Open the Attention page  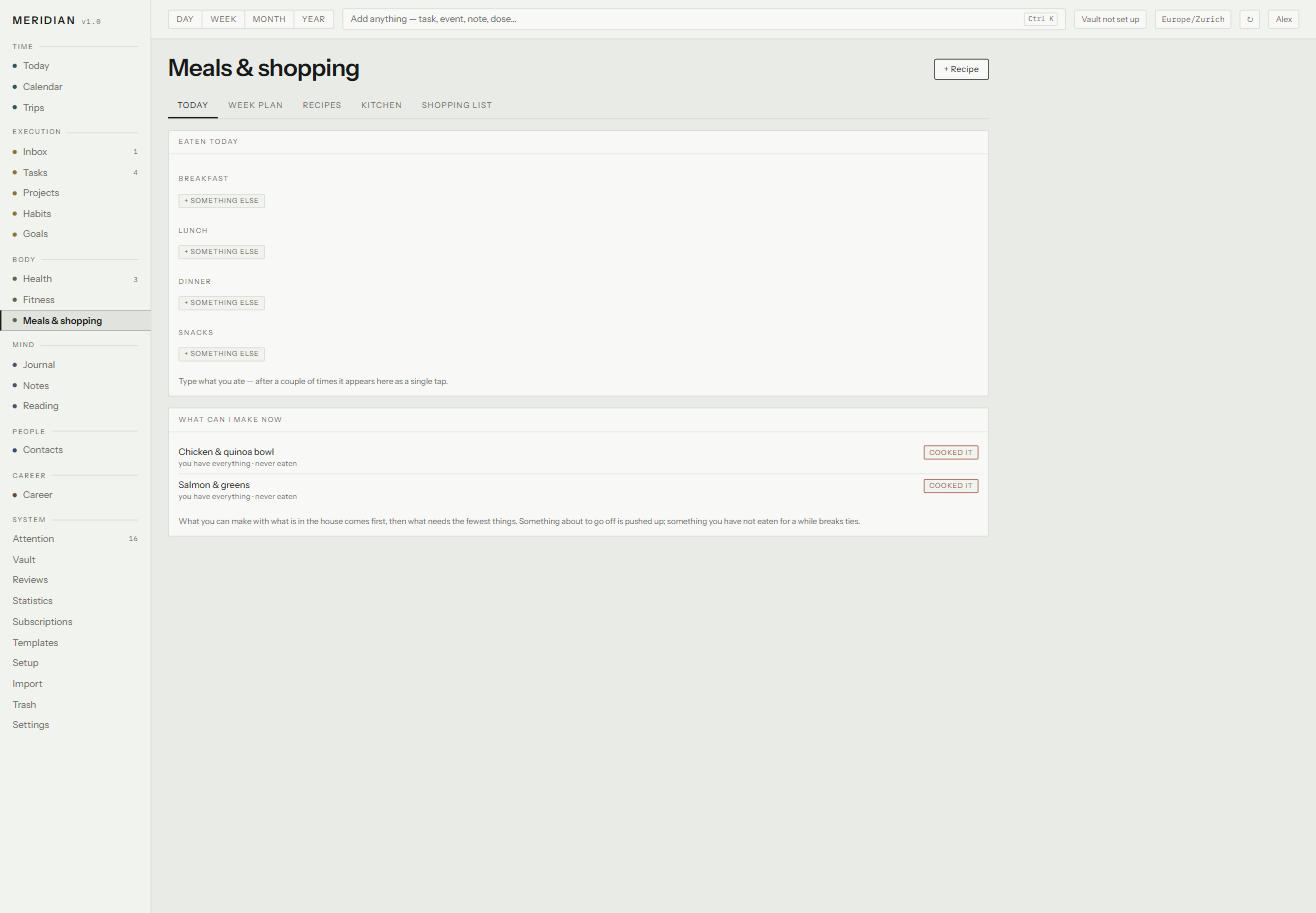coord(75,539)
